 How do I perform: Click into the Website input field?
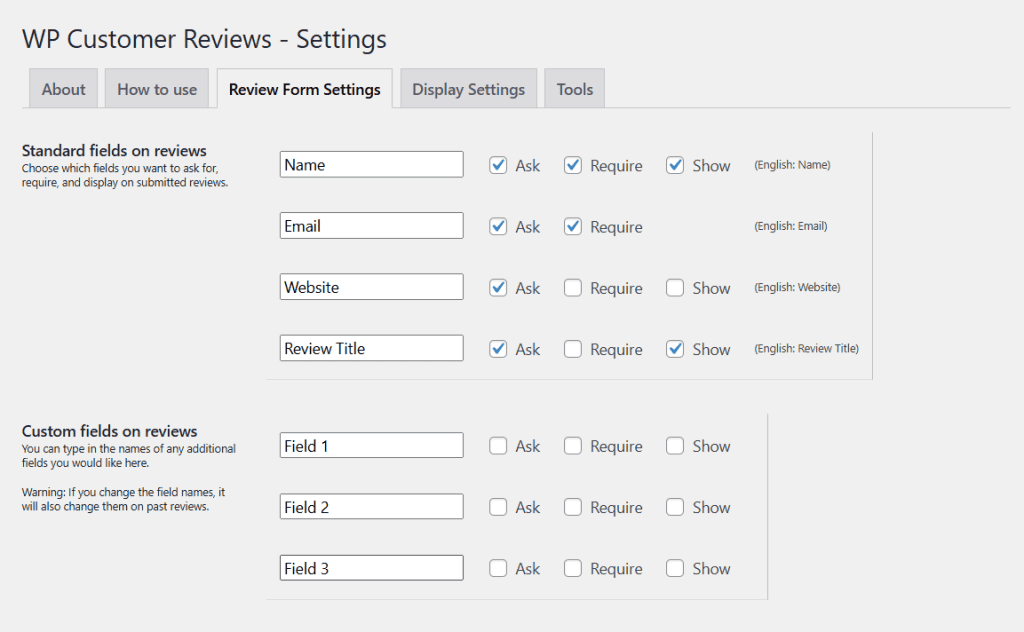coord(371,286)
